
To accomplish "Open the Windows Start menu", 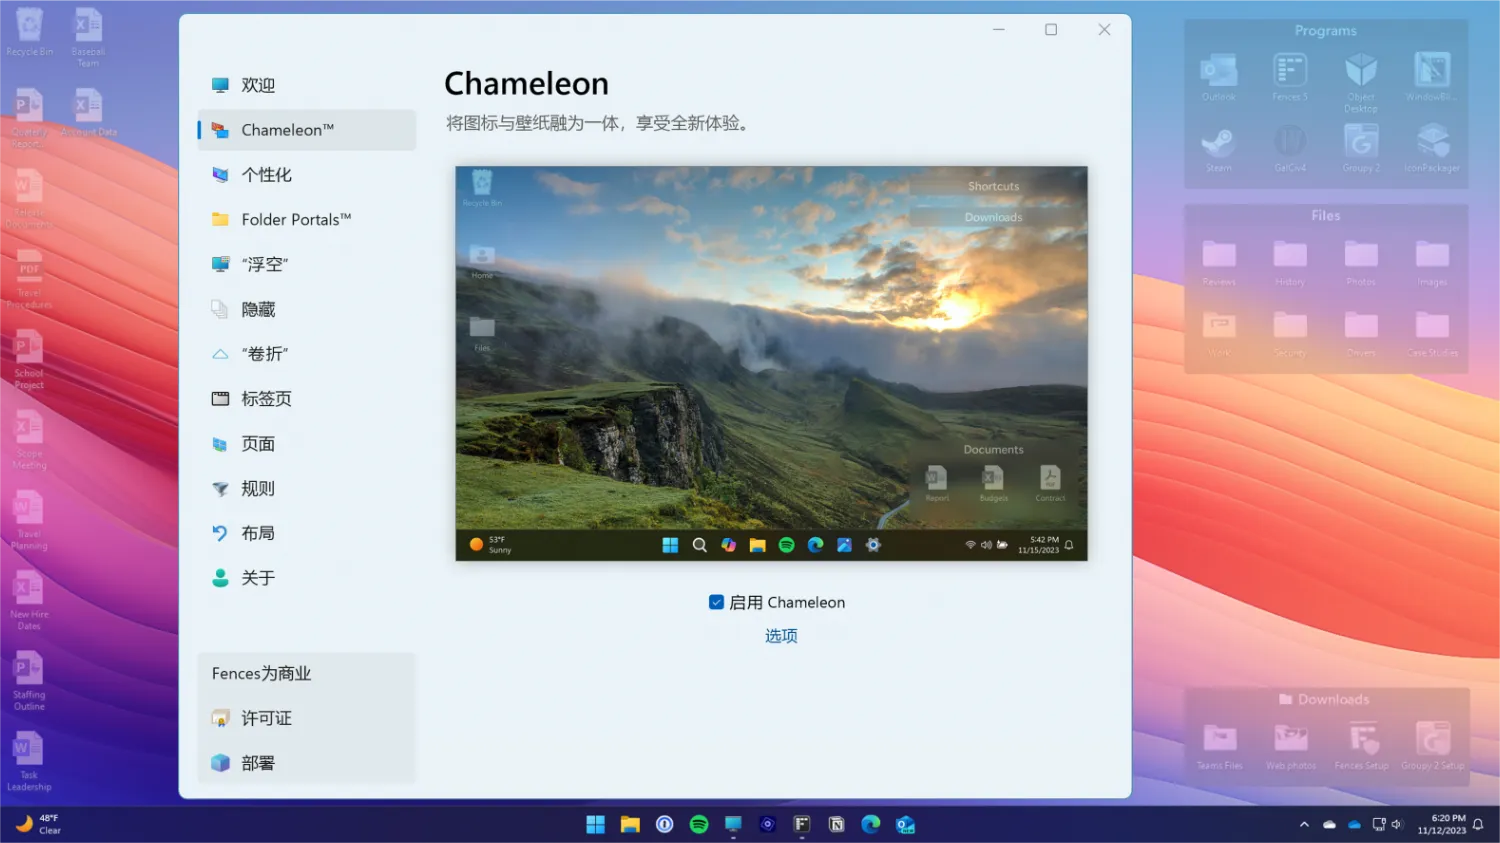I will pyautogui.click(x=595, y=824).
